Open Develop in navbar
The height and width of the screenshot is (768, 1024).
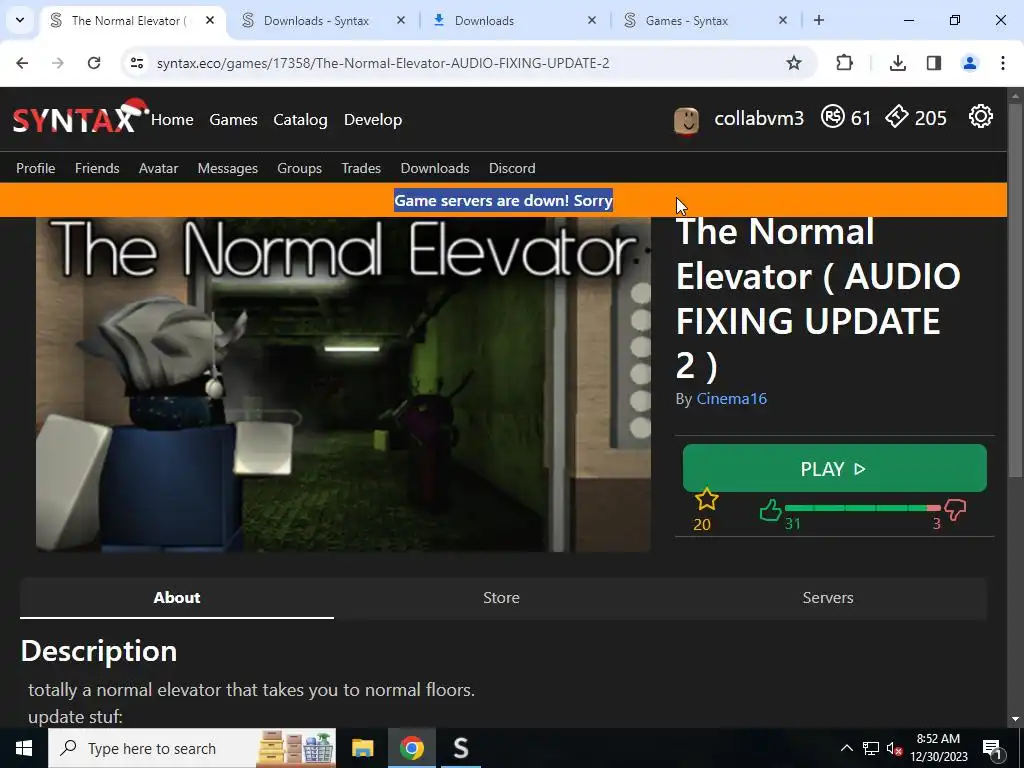pos(373,120)
